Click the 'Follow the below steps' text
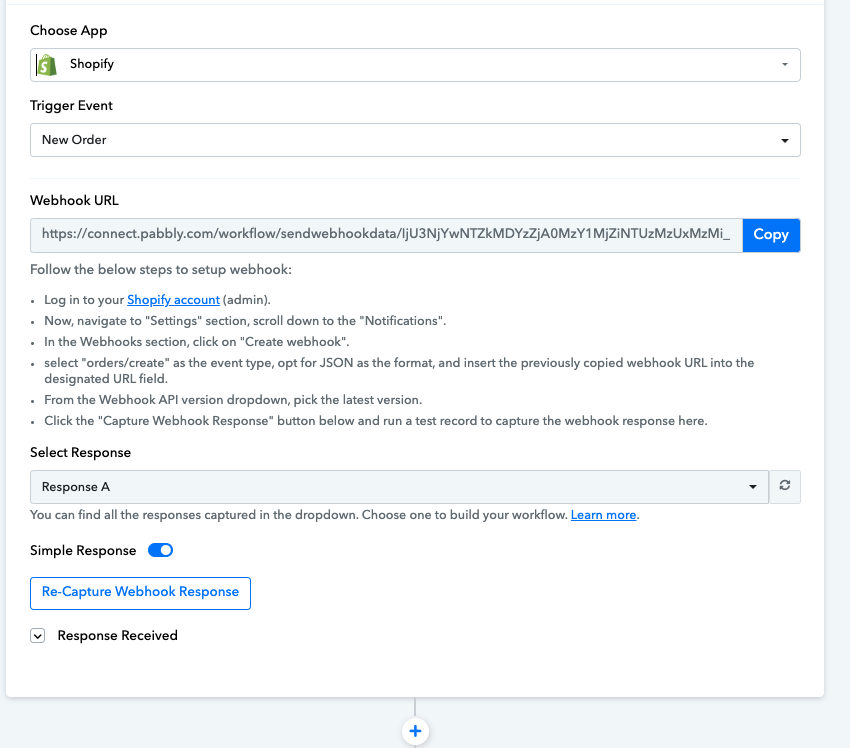Viewport: 850px width, 748px height. (x=161, y=270)
